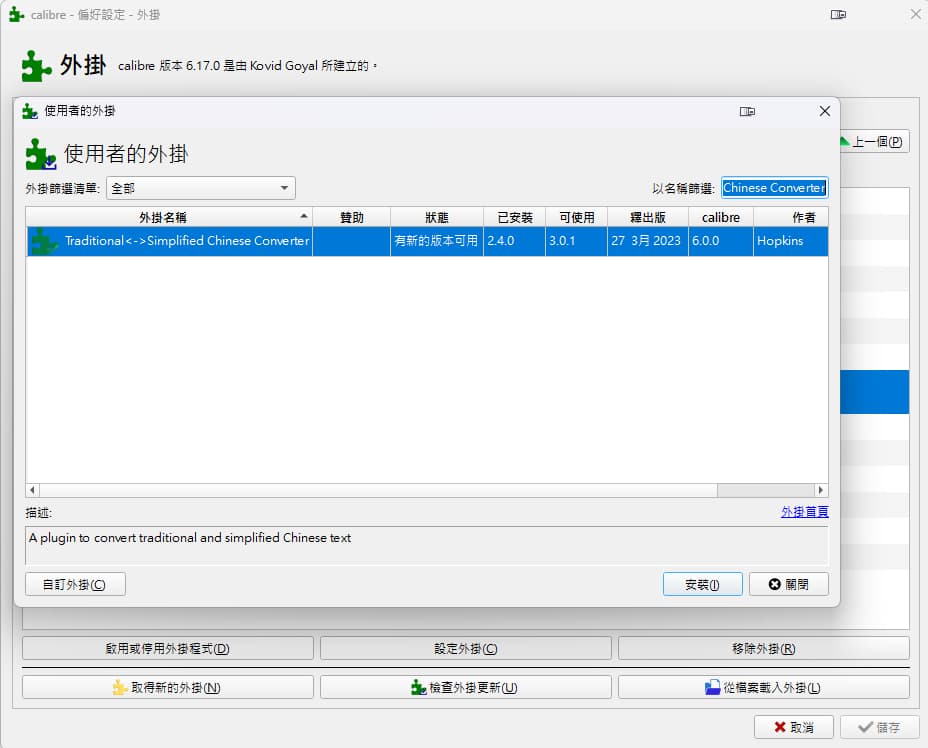Click the 設定外掛 button
Screen dimensions: 928x748
(x=465, y=648)
